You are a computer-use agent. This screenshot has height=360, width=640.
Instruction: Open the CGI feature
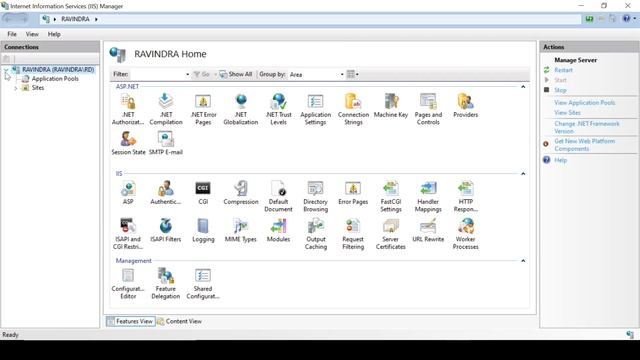[203, 193]
